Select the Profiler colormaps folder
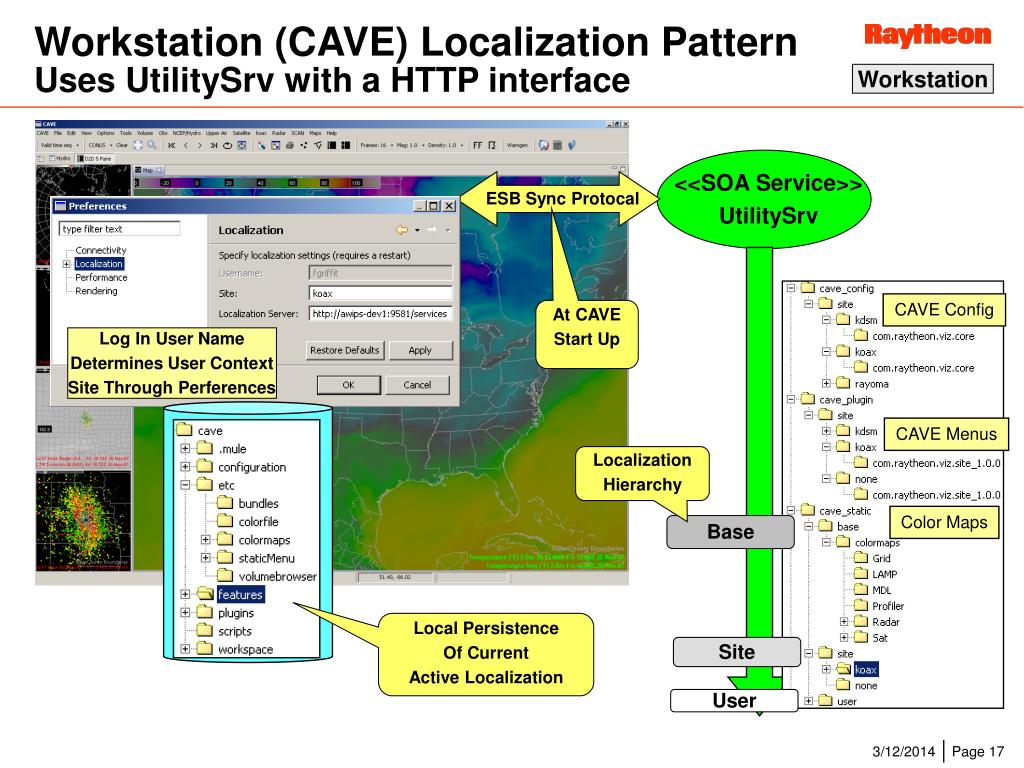 [x=880, y=606]
